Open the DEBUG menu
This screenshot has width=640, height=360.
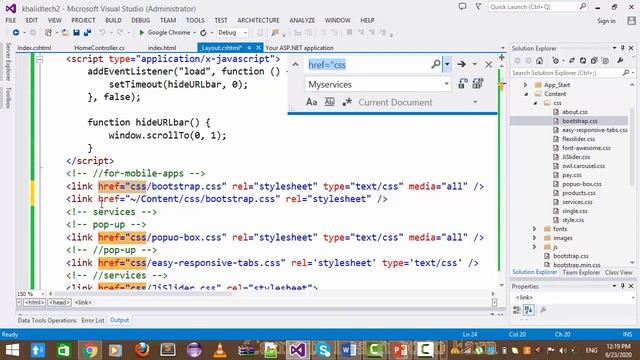140,20
